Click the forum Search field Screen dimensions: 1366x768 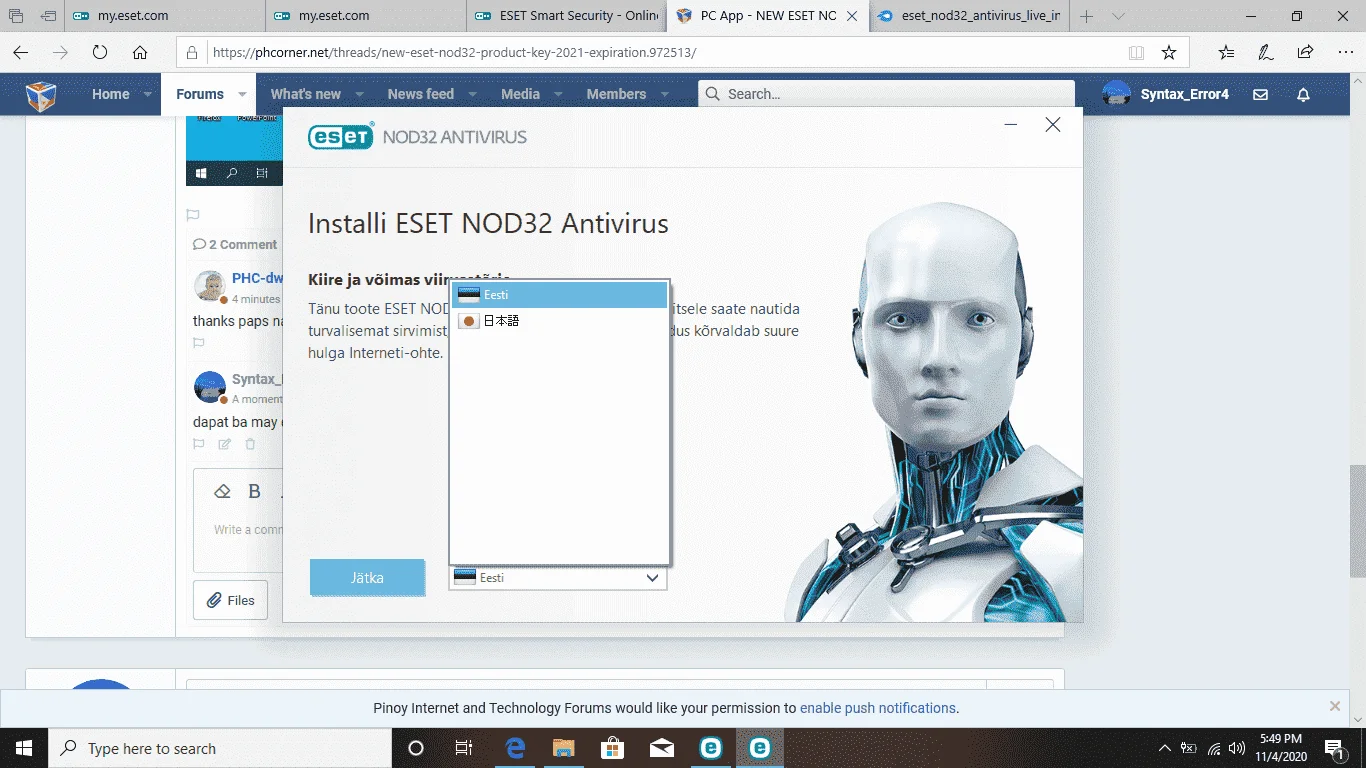click(886, 94)
